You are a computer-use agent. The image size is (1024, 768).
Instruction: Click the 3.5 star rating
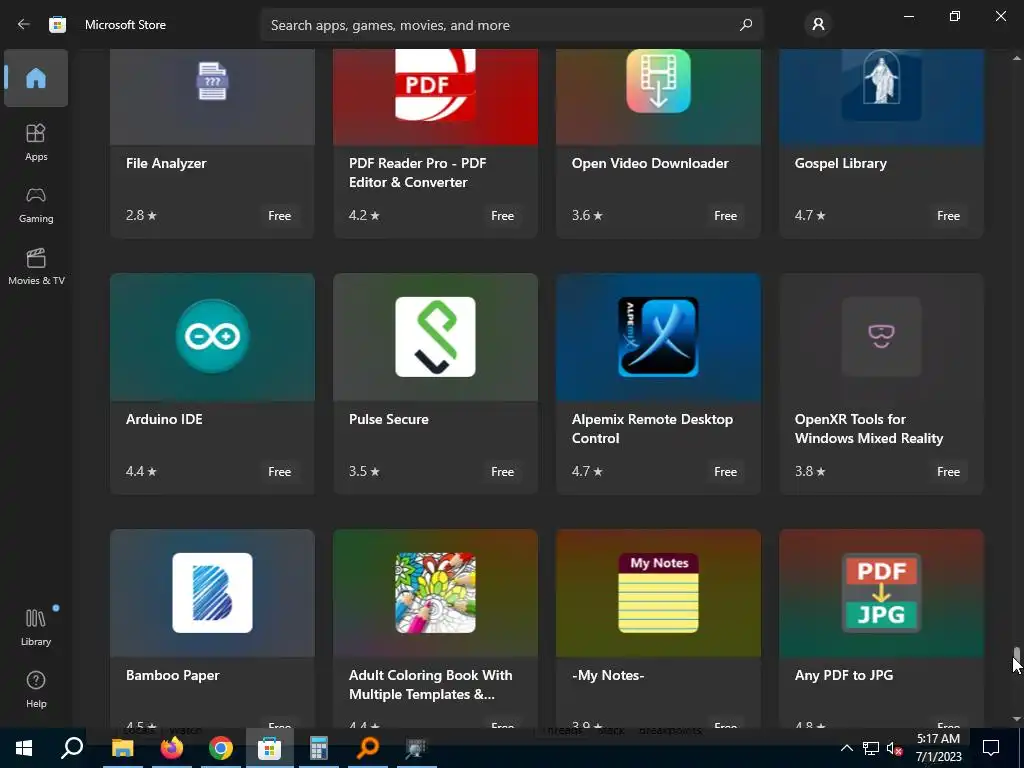point(364,471)
